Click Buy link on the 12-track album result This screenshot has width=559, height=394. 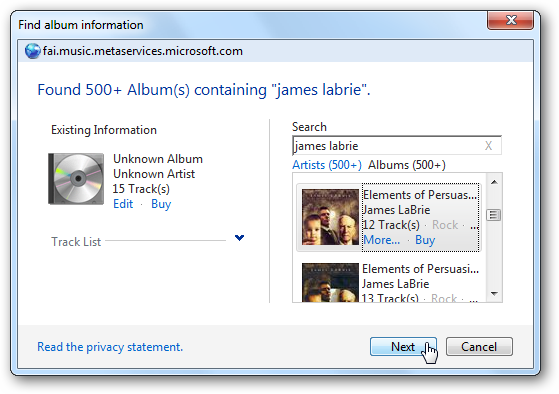point(425,240)
